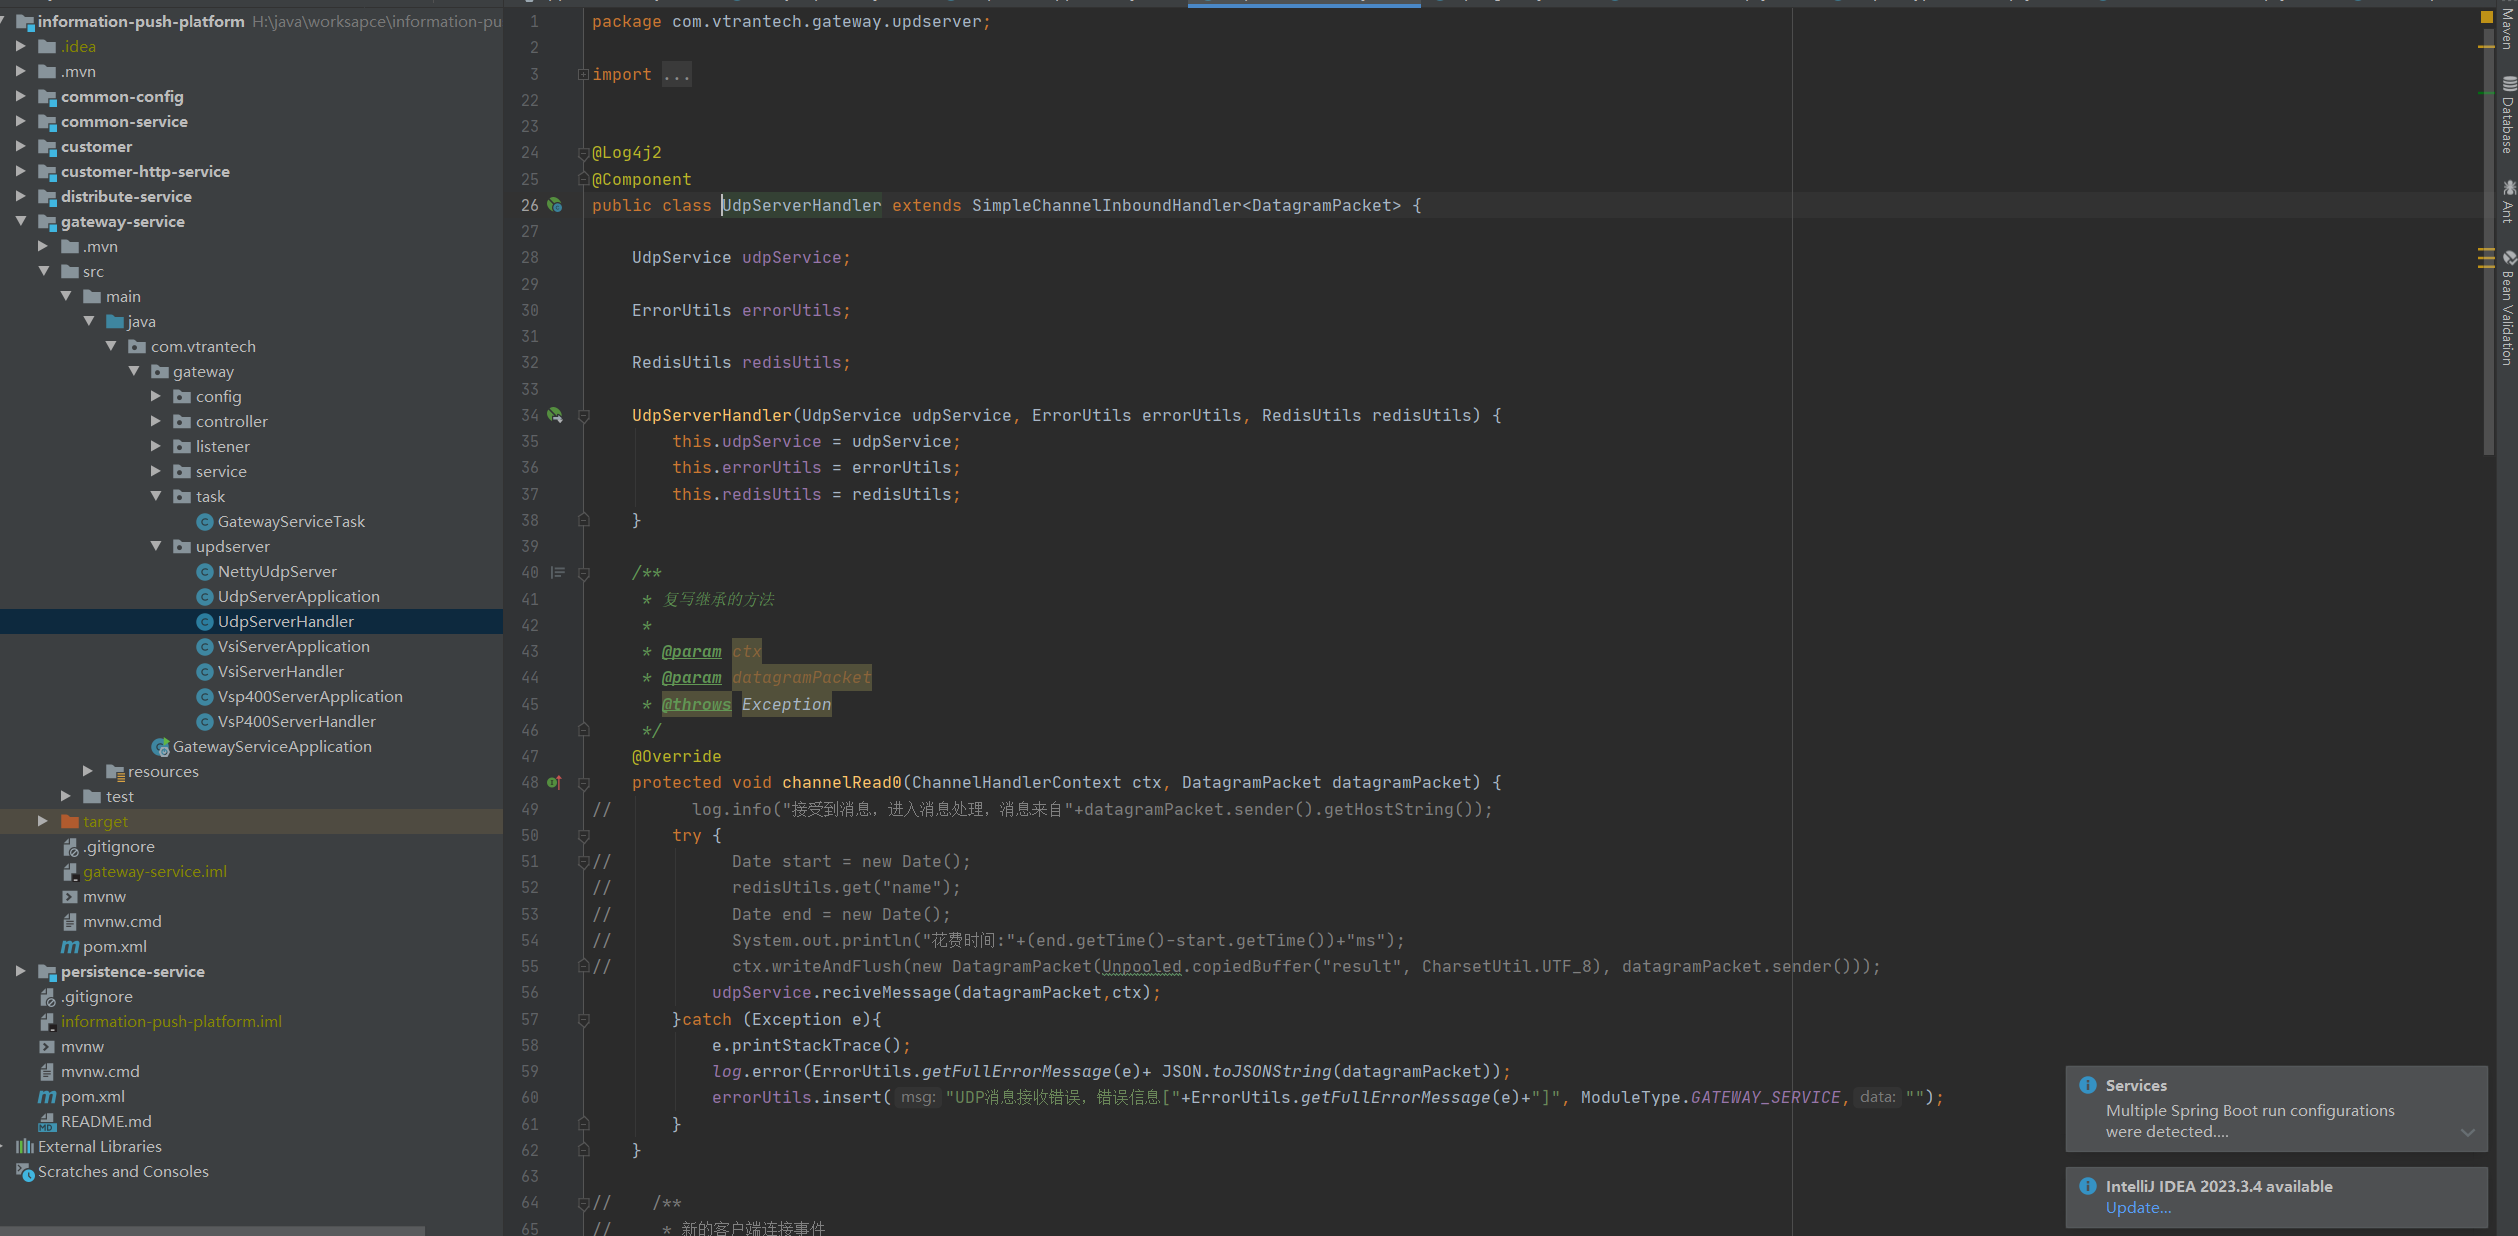Click the project tree horizontal scrollbar
Viewport: 2518px width, 1236px height.
[x=212, y=1231]
